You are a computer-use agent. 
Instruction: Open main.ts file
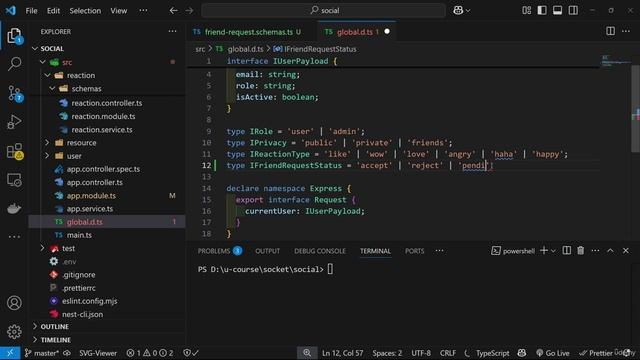click(107, 235)
